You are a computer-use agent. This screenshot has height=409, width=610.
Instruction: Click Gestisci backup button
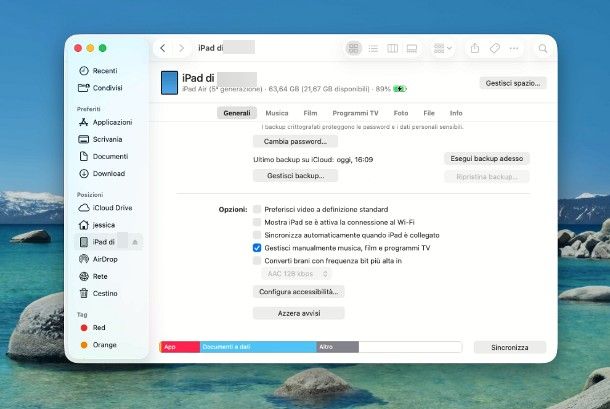pos(295,176)
